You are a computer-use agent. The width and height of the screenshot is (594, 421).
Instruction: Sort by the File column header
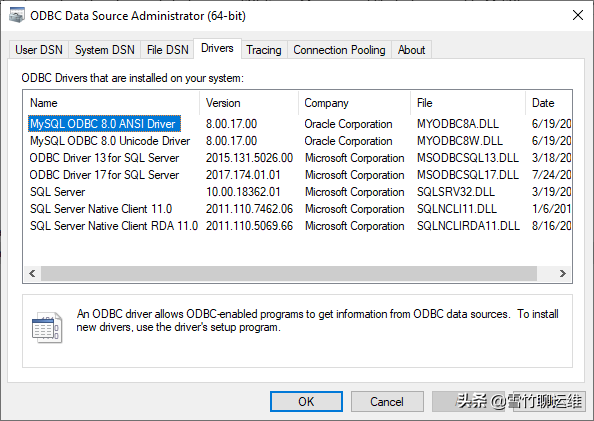click(468, 103)
